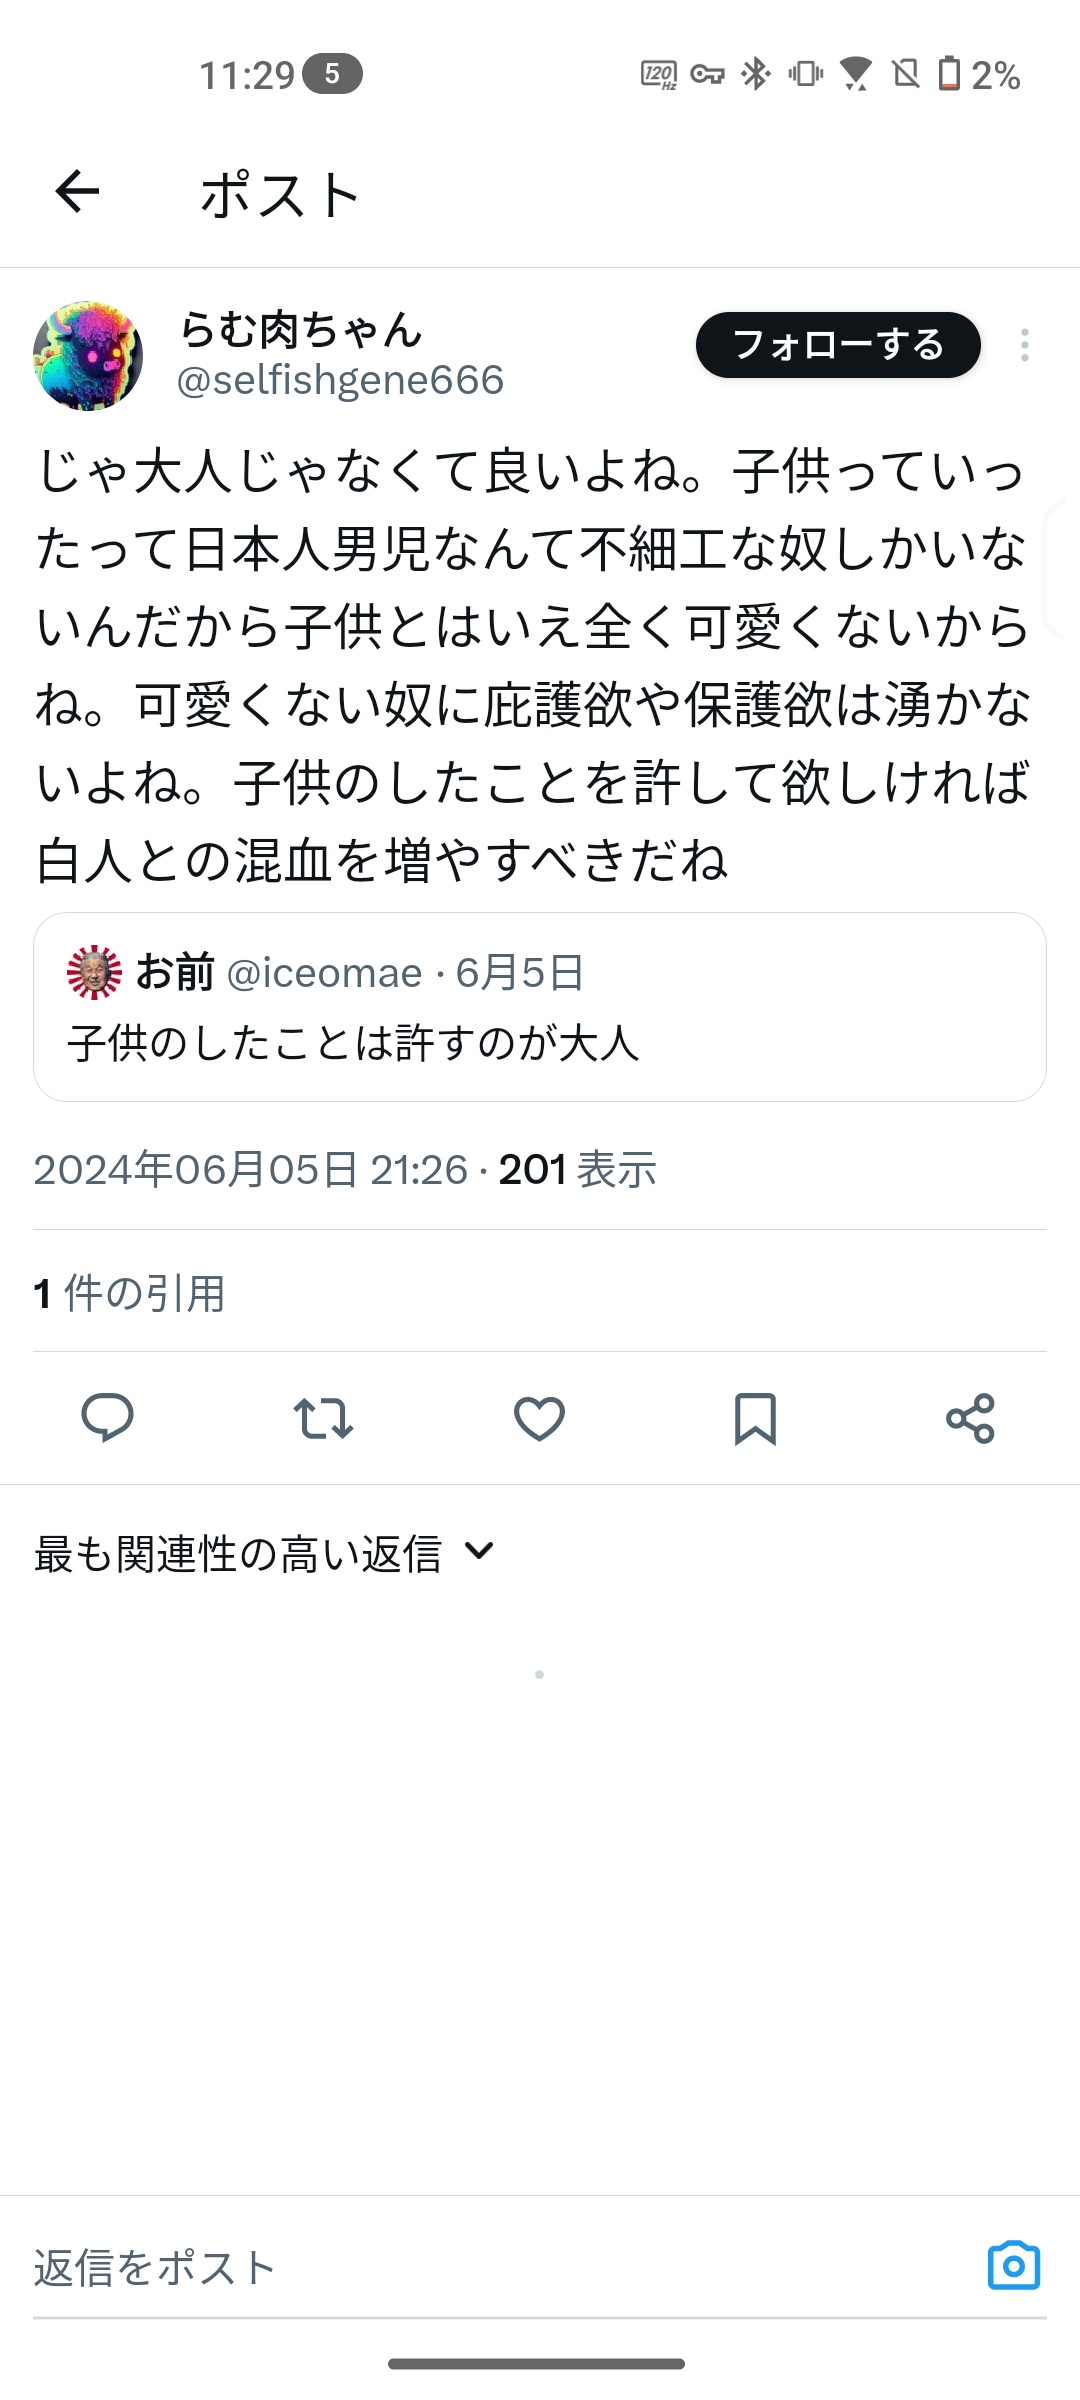Like the post with heart icon
The width and height of the screenshot is (1080, 2400).
click(x=539, y=1418)
